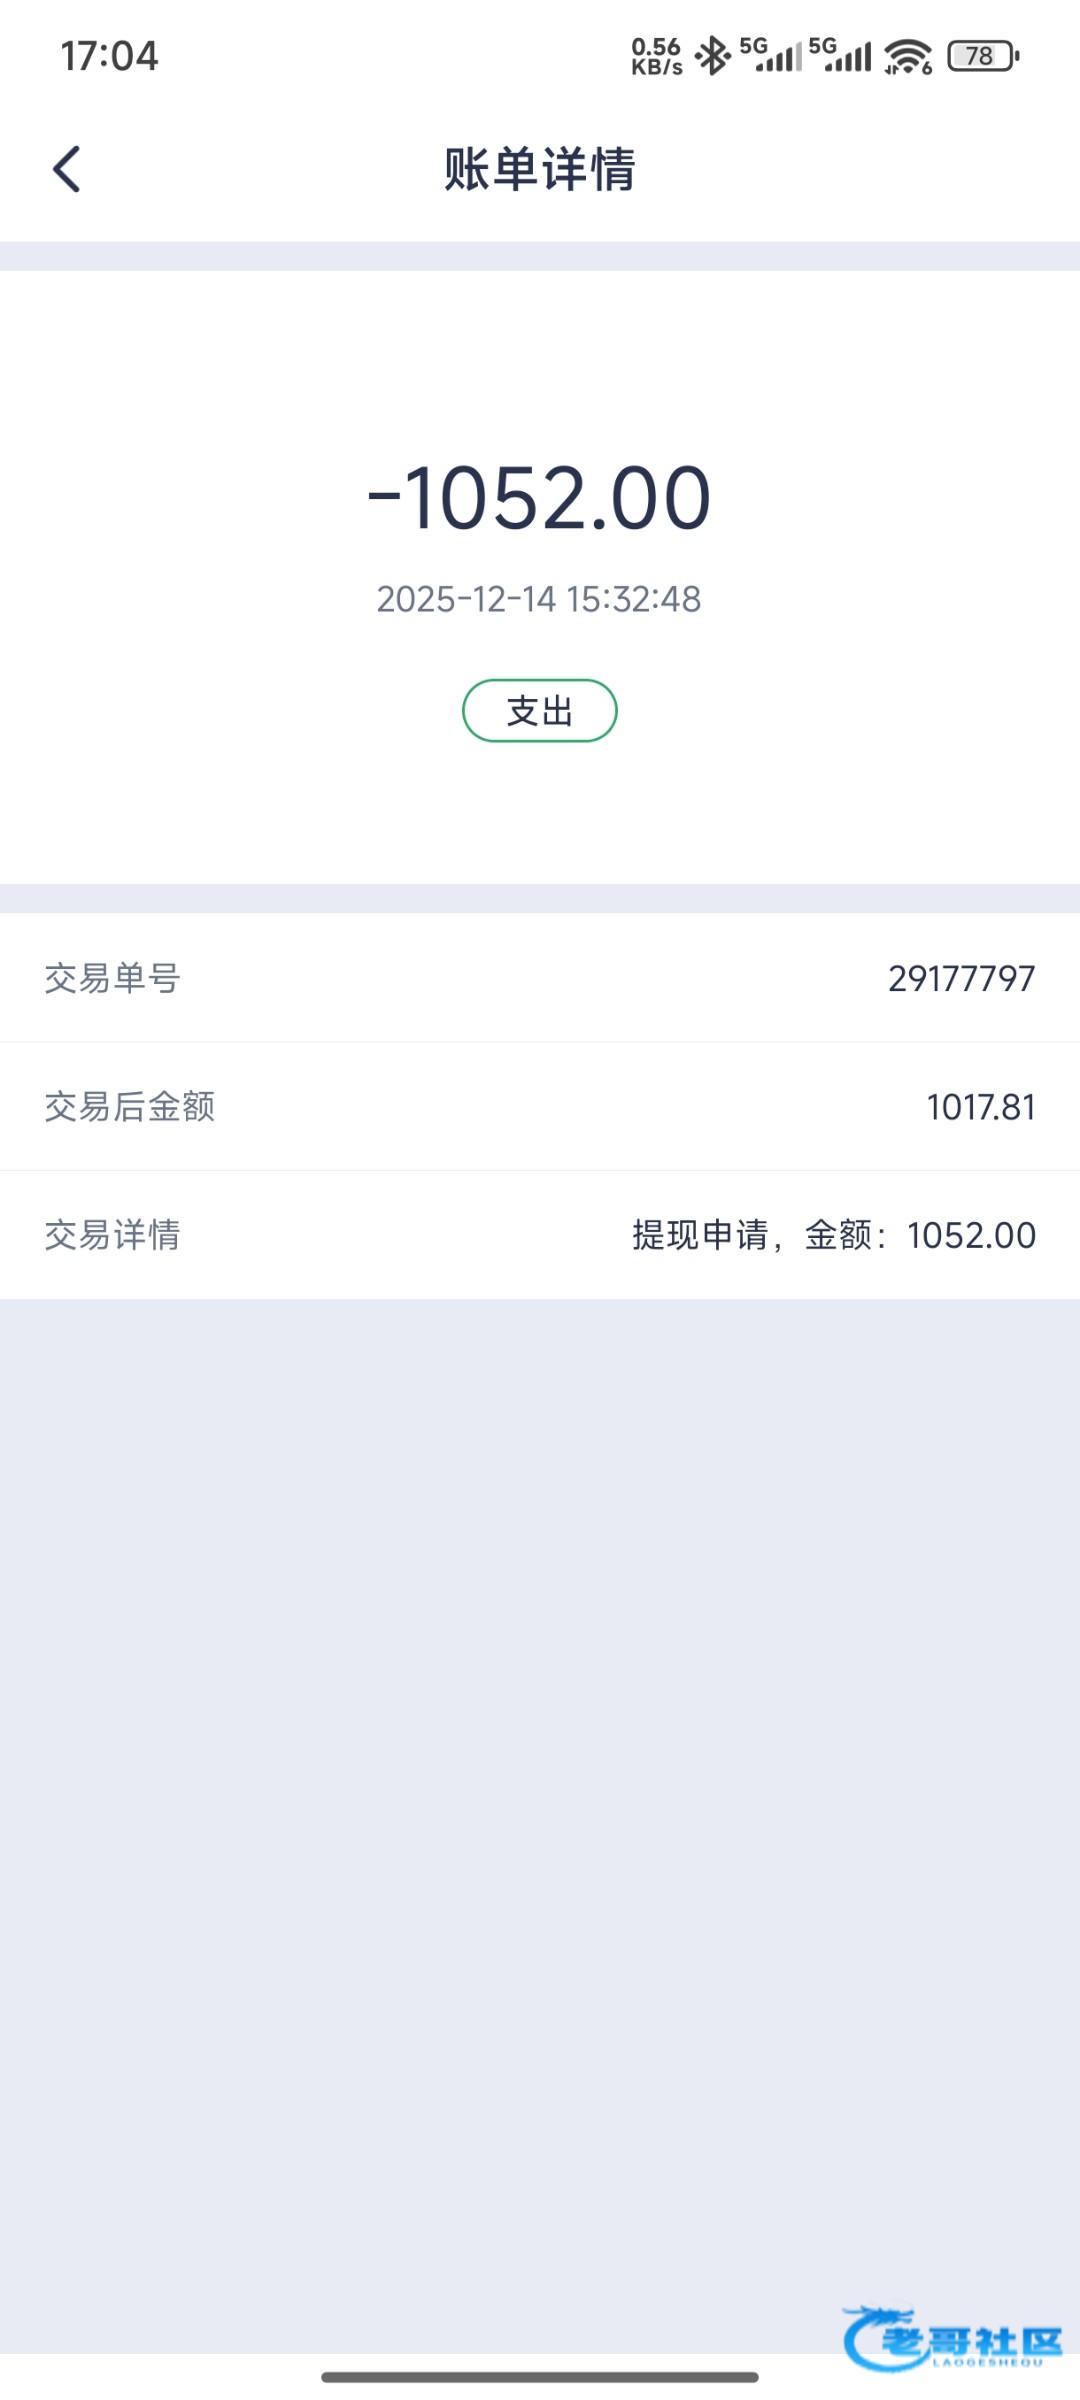Tap the first 5G signal icon
The image size is (1080, 2400).
click(771, 55)
